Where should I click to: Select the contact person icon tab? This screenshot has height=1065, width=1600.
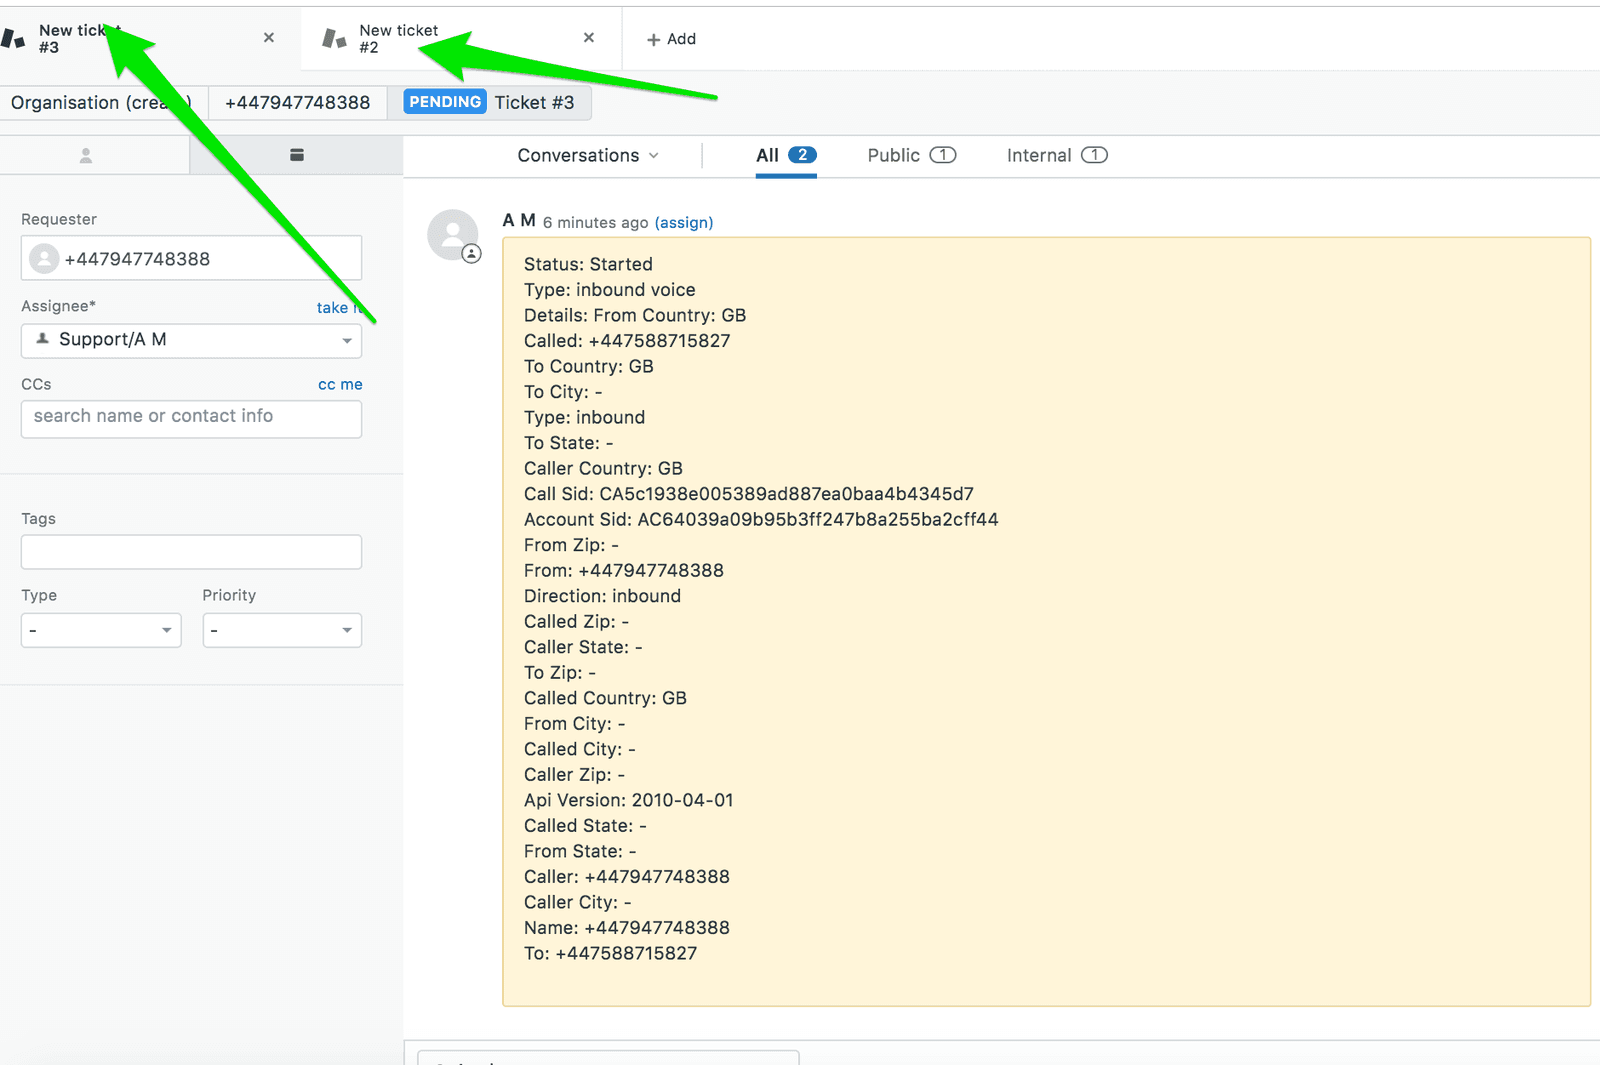tap(85, 155)
